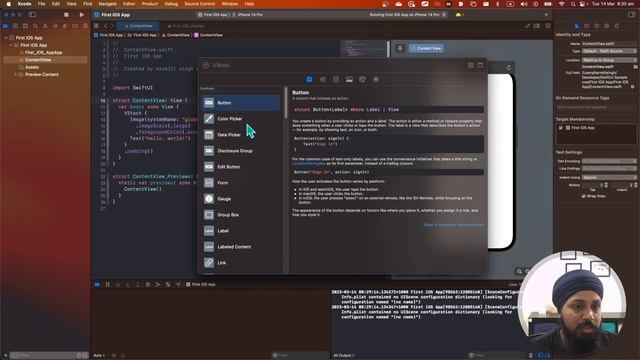640x360 pixels.
Task: Open the Report navigator icon
Action: [85, 26]
